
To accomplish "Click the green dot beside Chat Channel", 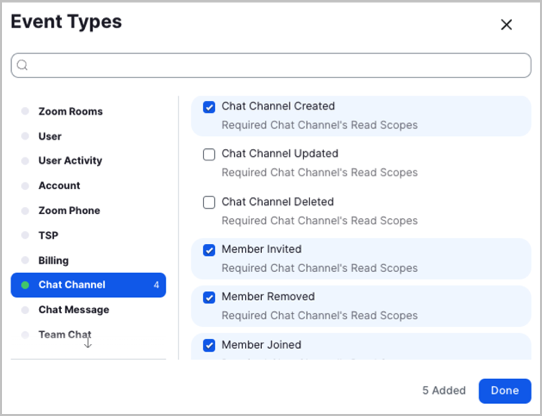I will [25, 285].
